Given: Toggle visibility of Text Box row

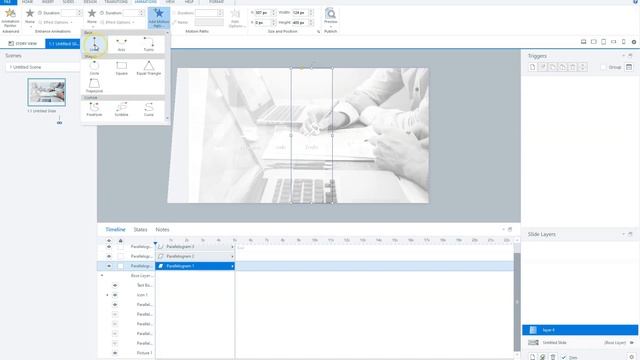Looking at the screenshot, I should pos(115,285).
